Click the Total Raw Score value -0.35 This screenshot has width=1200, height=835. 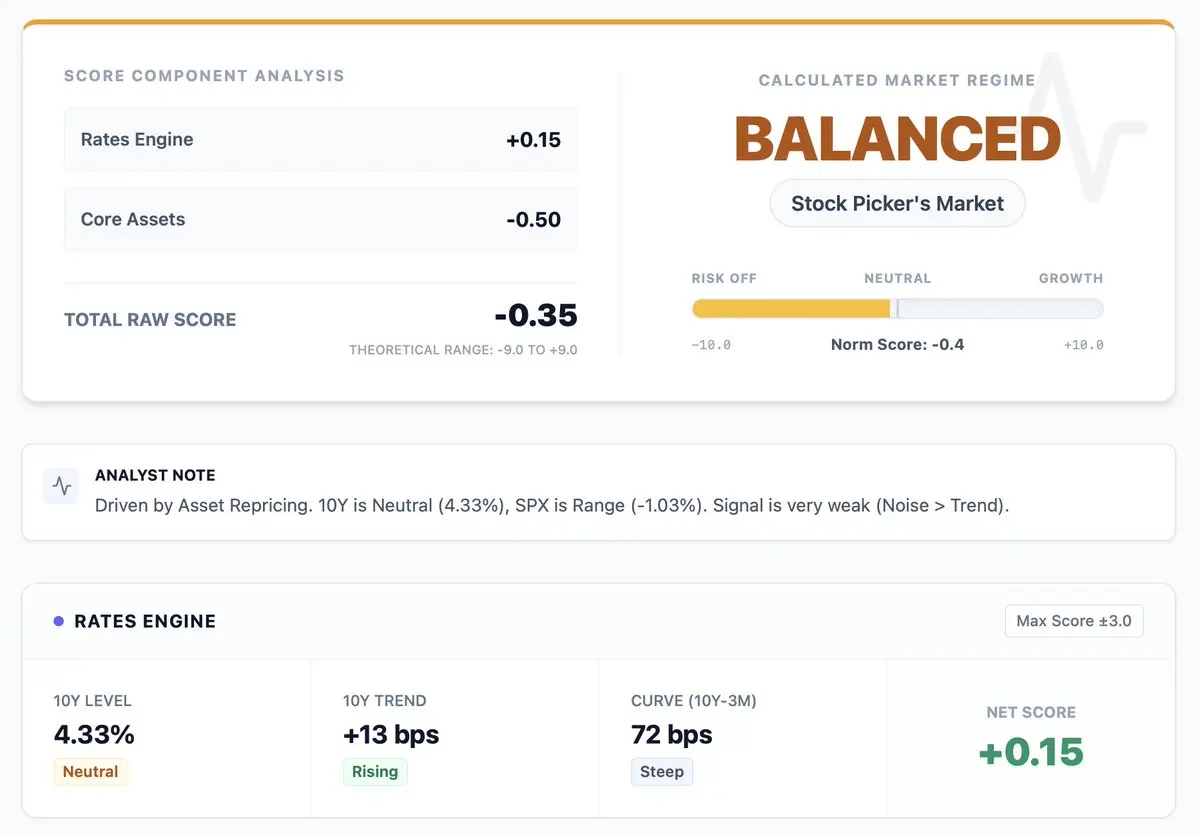[535, 316]
